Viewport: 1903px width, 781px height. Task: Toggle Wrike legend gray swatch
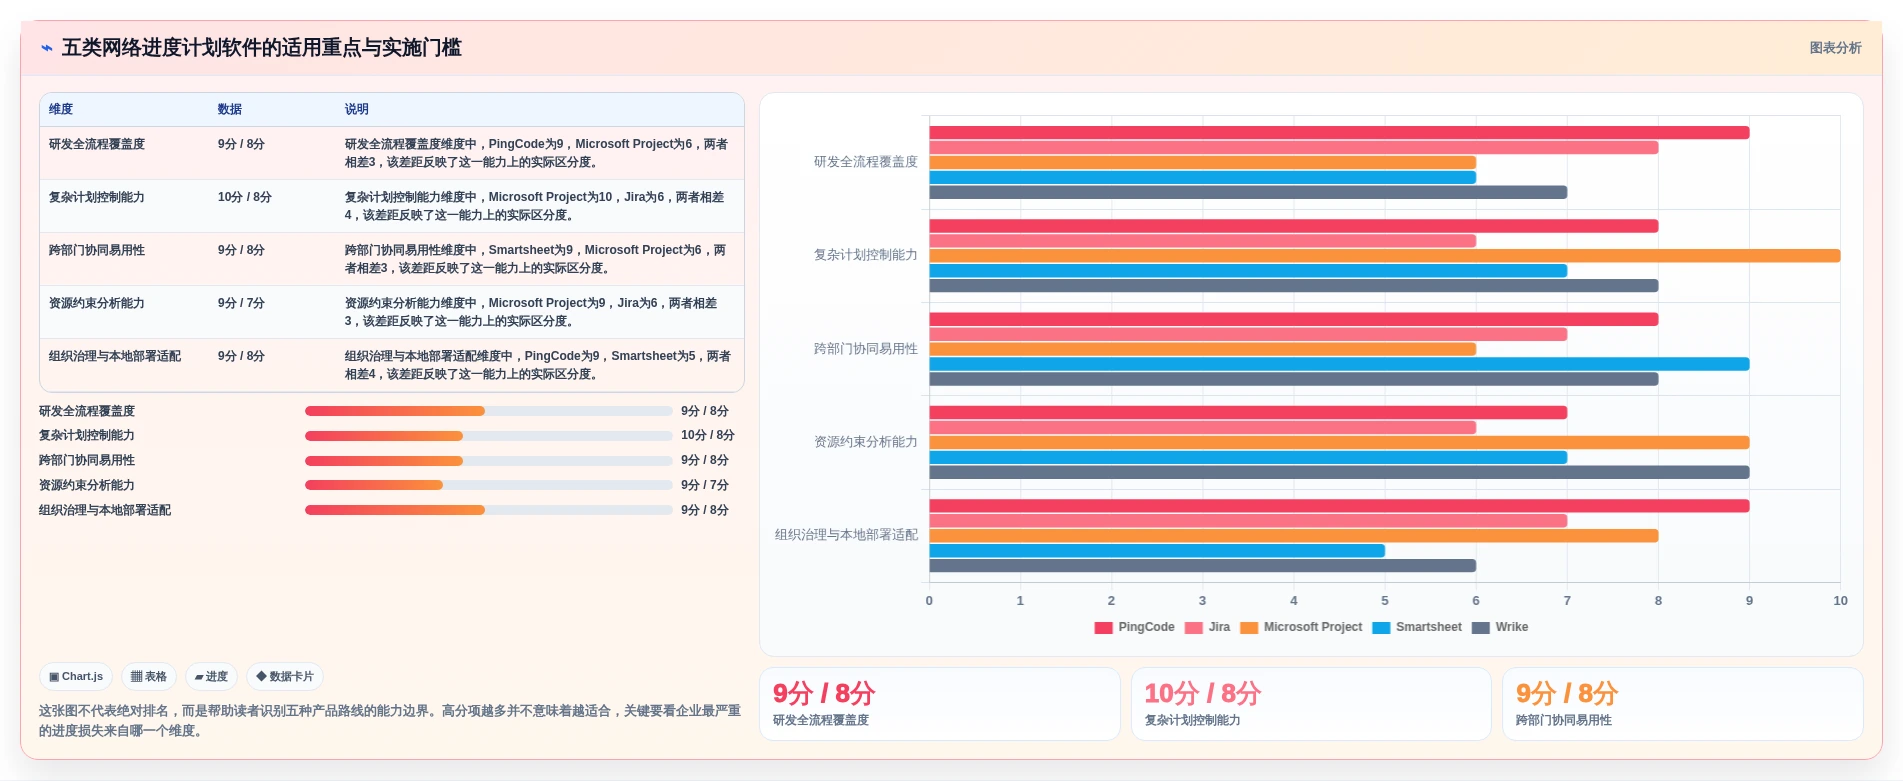coord(1481,628)
